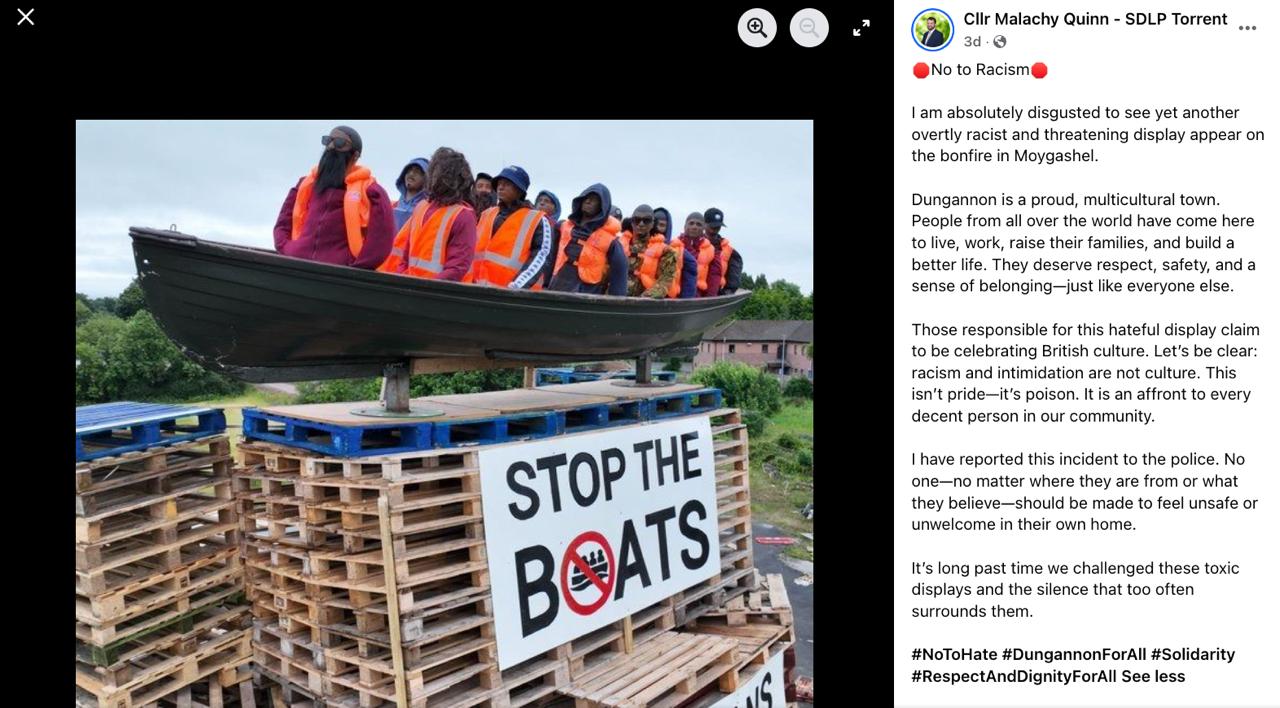Click the paragraph about Dungannon multicultural town
The height and width of the screenshot is (708, 1280).
(1085, 243)
